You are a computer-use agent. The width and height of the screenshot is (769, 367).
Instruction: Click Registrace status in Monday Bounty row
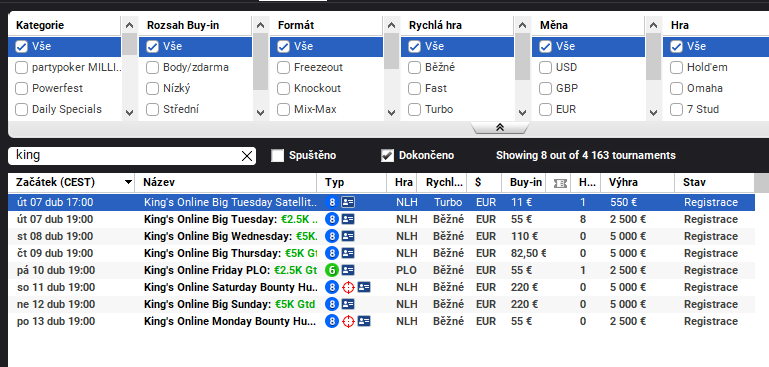(x=711, y=321)
